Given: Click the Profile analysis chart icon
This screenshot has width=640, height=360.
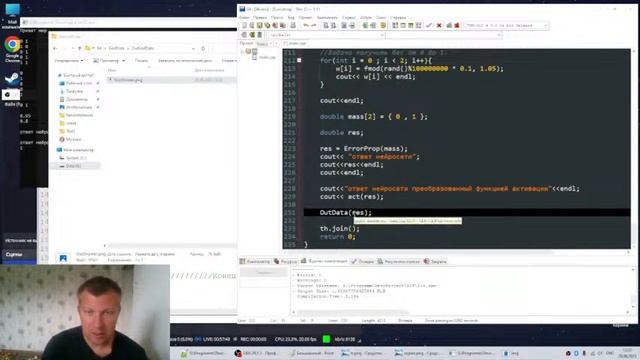Looking at the screenshot, I should [449, 25].
